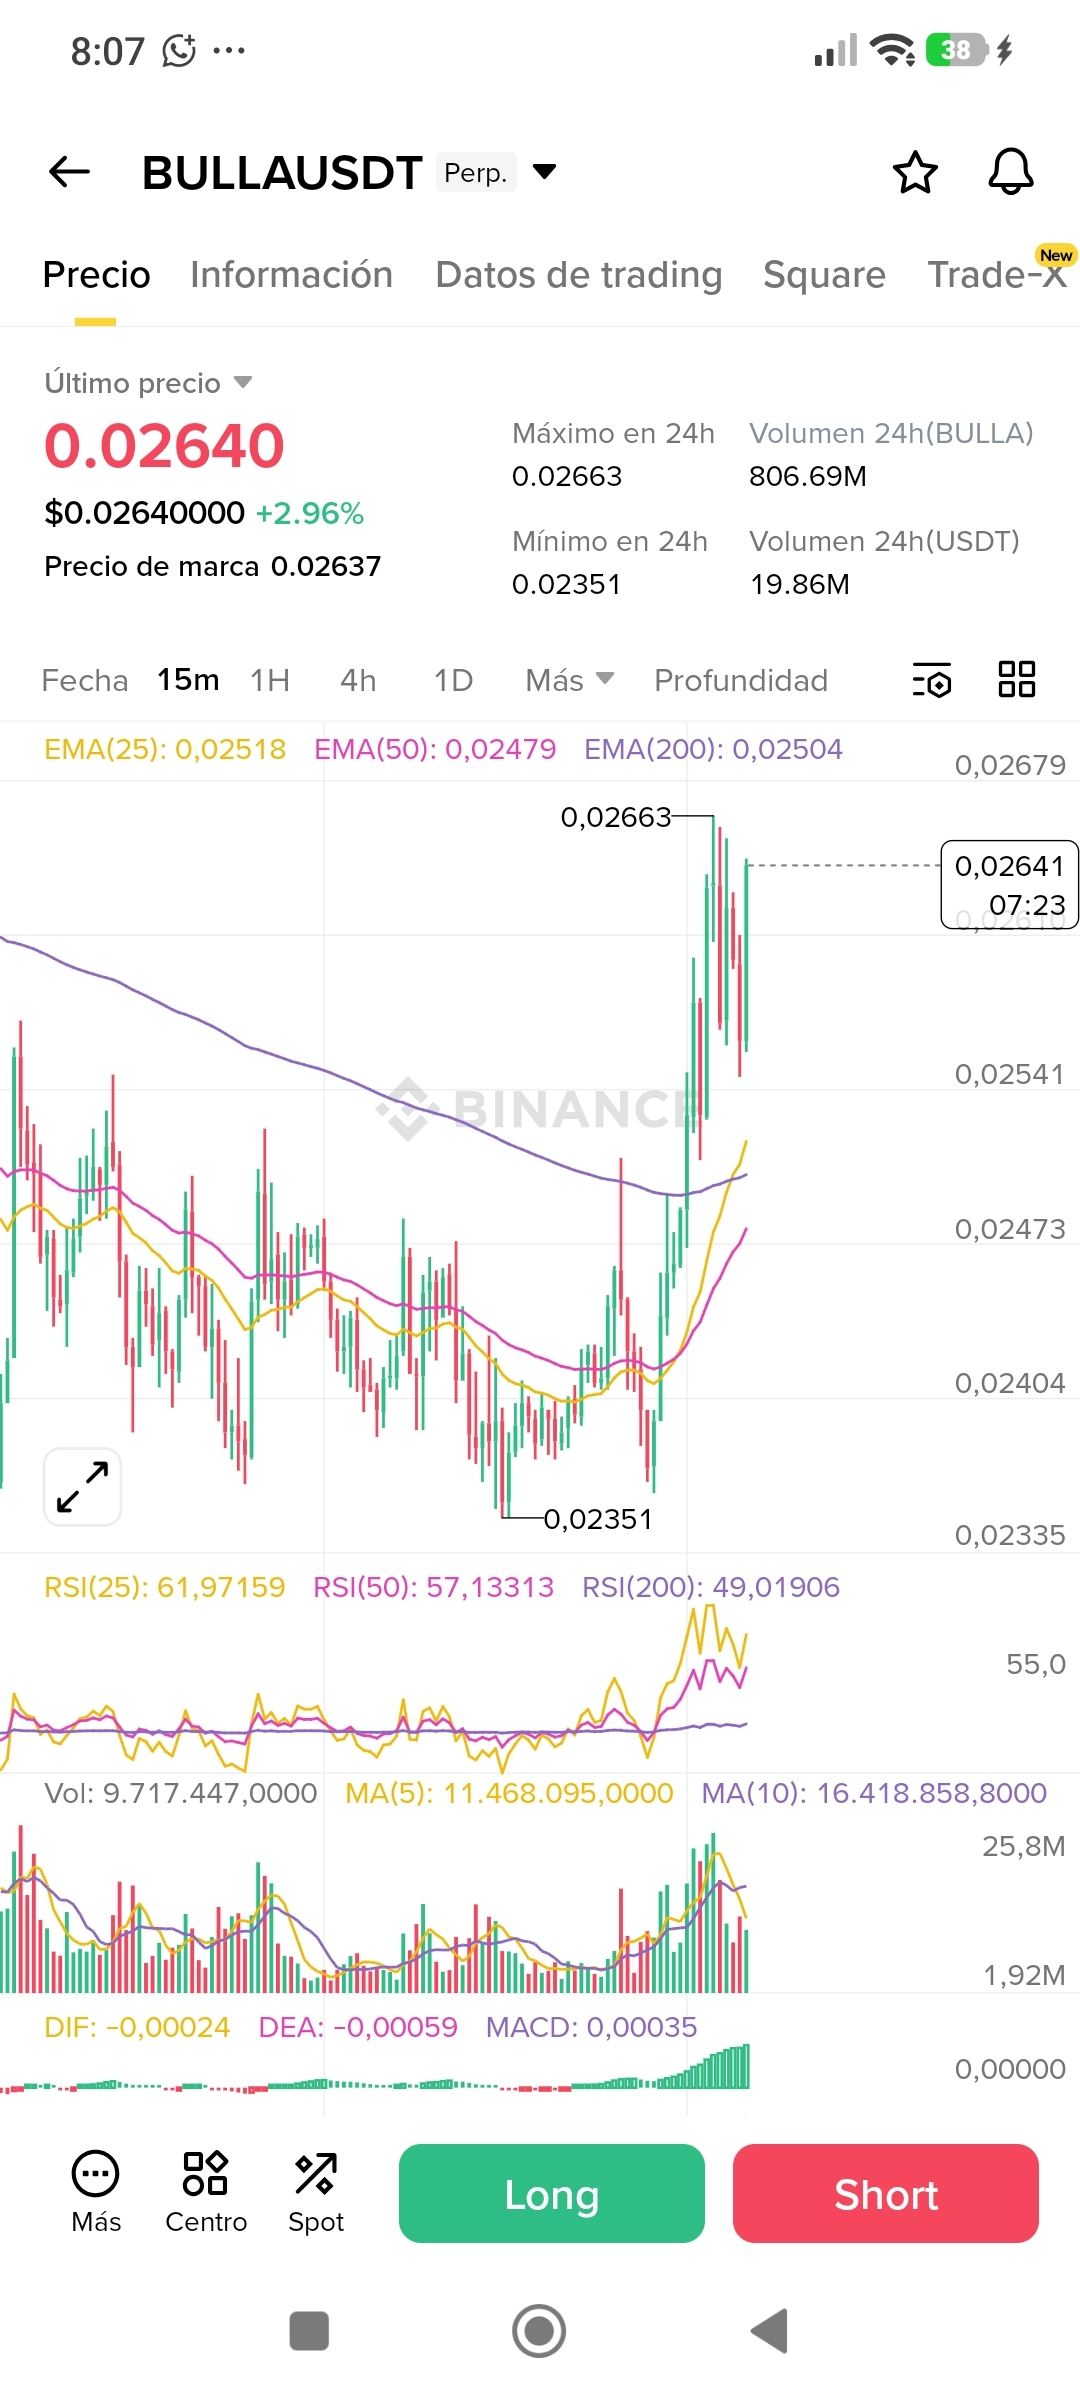Image resolution: width=1080 pixels, height=2400 pixels.
Task: Expand Más timeframe dropdown
Action: coord(569,680)
